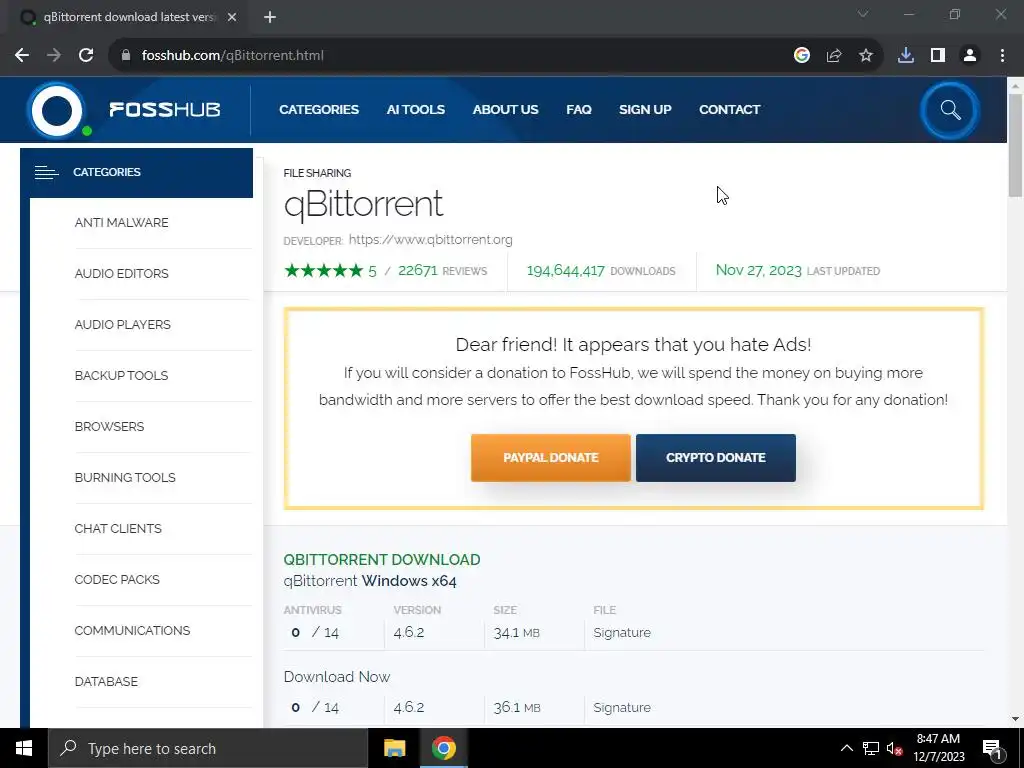The image size is (1024, 768).
Task: Go back with the browser back arrow
Action: (x=22, y=56)
